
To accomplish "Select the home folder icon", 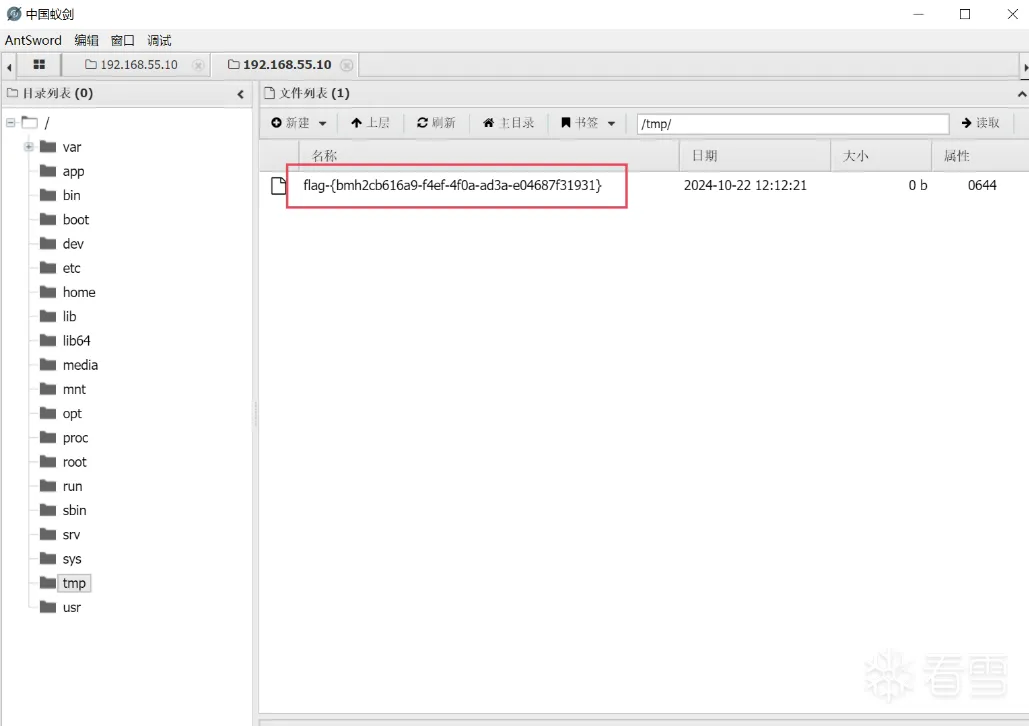I will 48,292.
